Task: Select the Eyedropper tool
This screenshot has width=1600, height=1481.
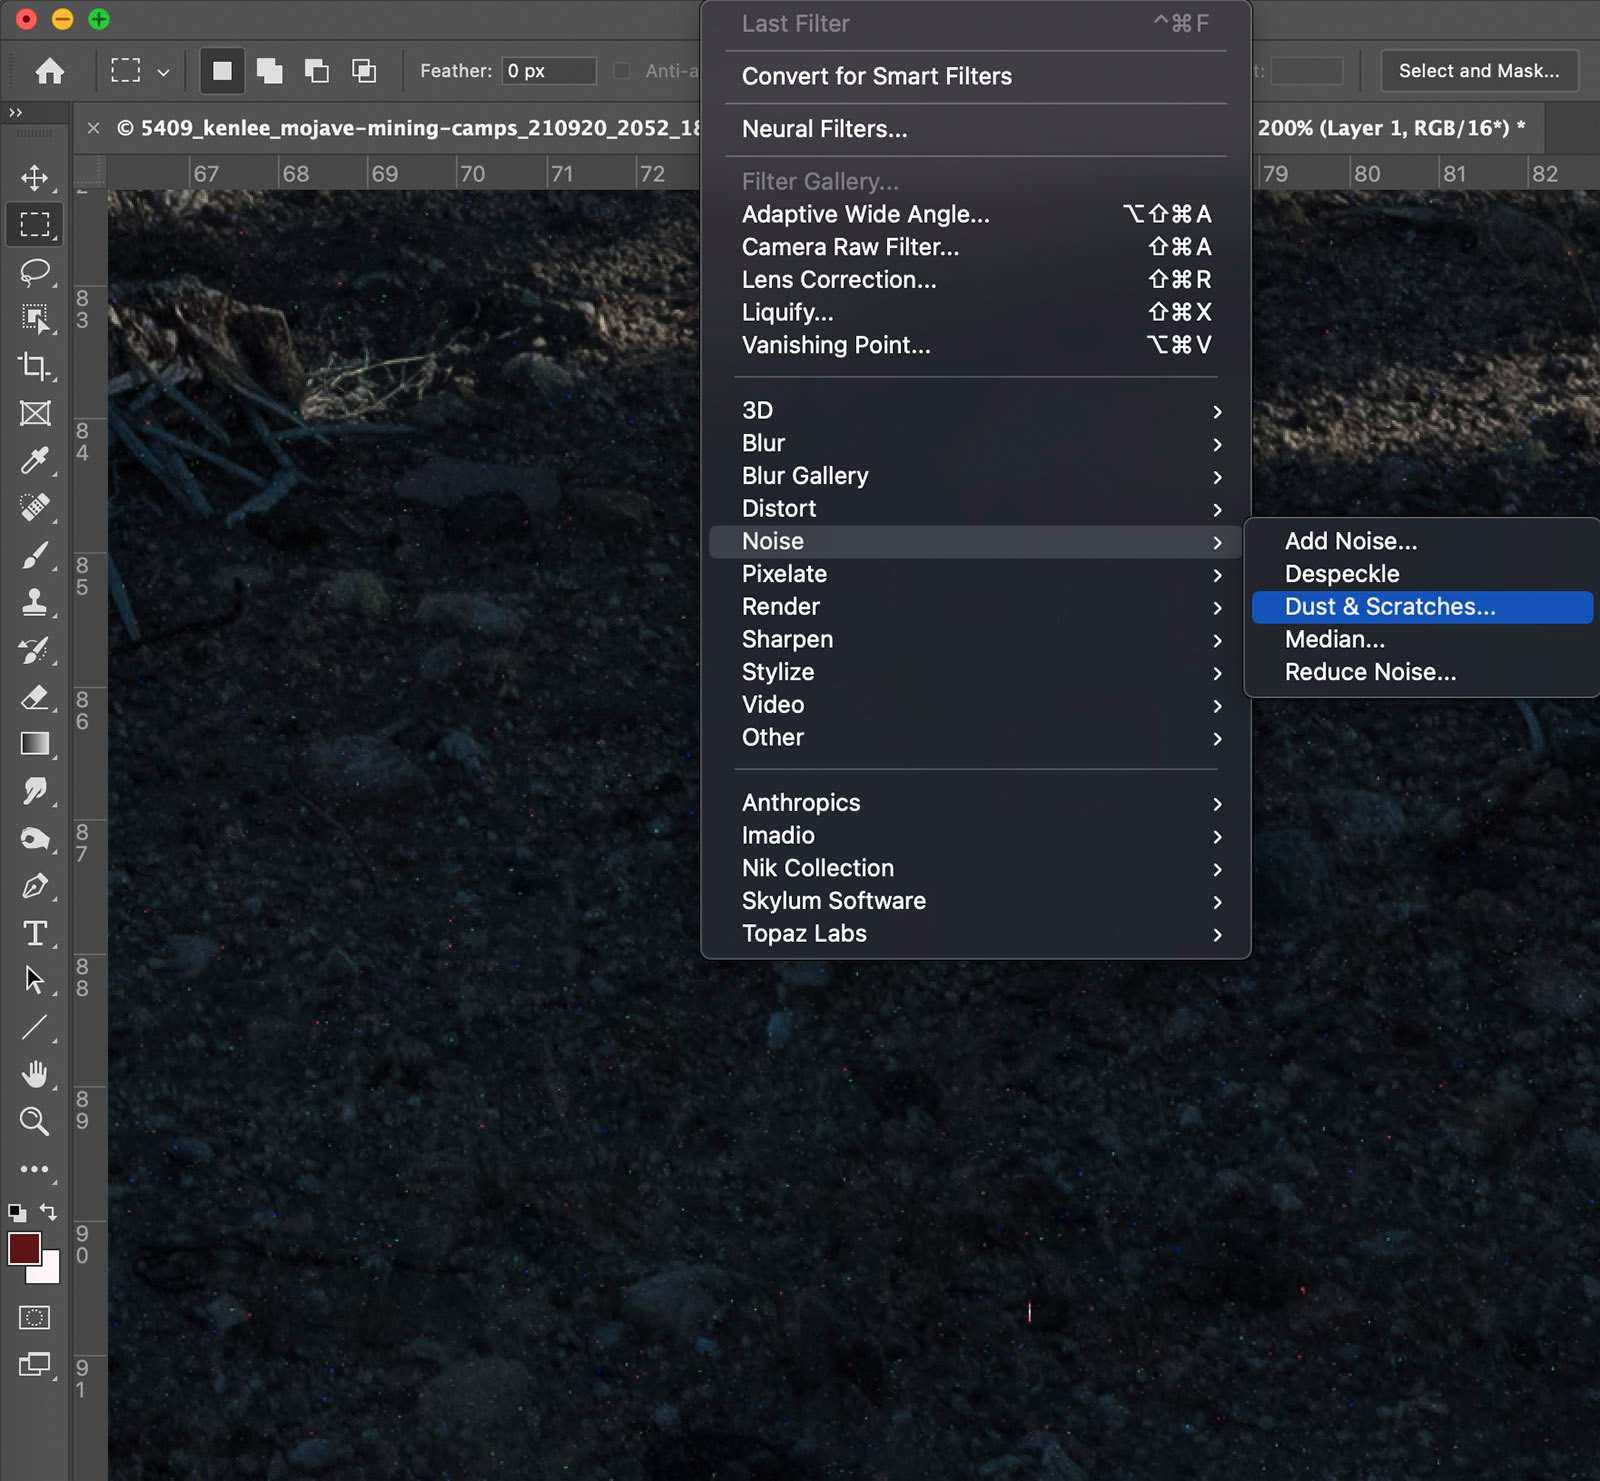Action: tap(35, 460)
